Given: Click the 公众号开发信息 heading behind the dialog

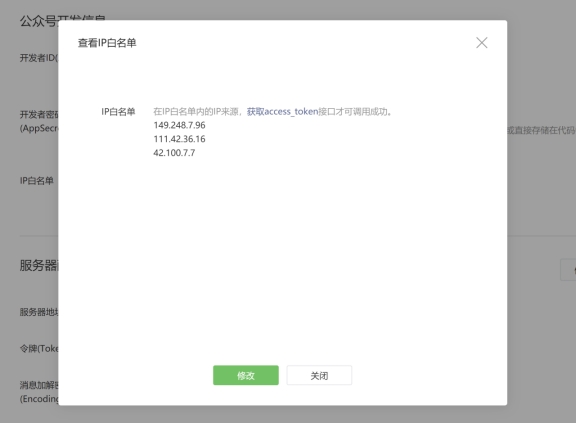Looking at the screenshot, I should click(x=39, y=21).
